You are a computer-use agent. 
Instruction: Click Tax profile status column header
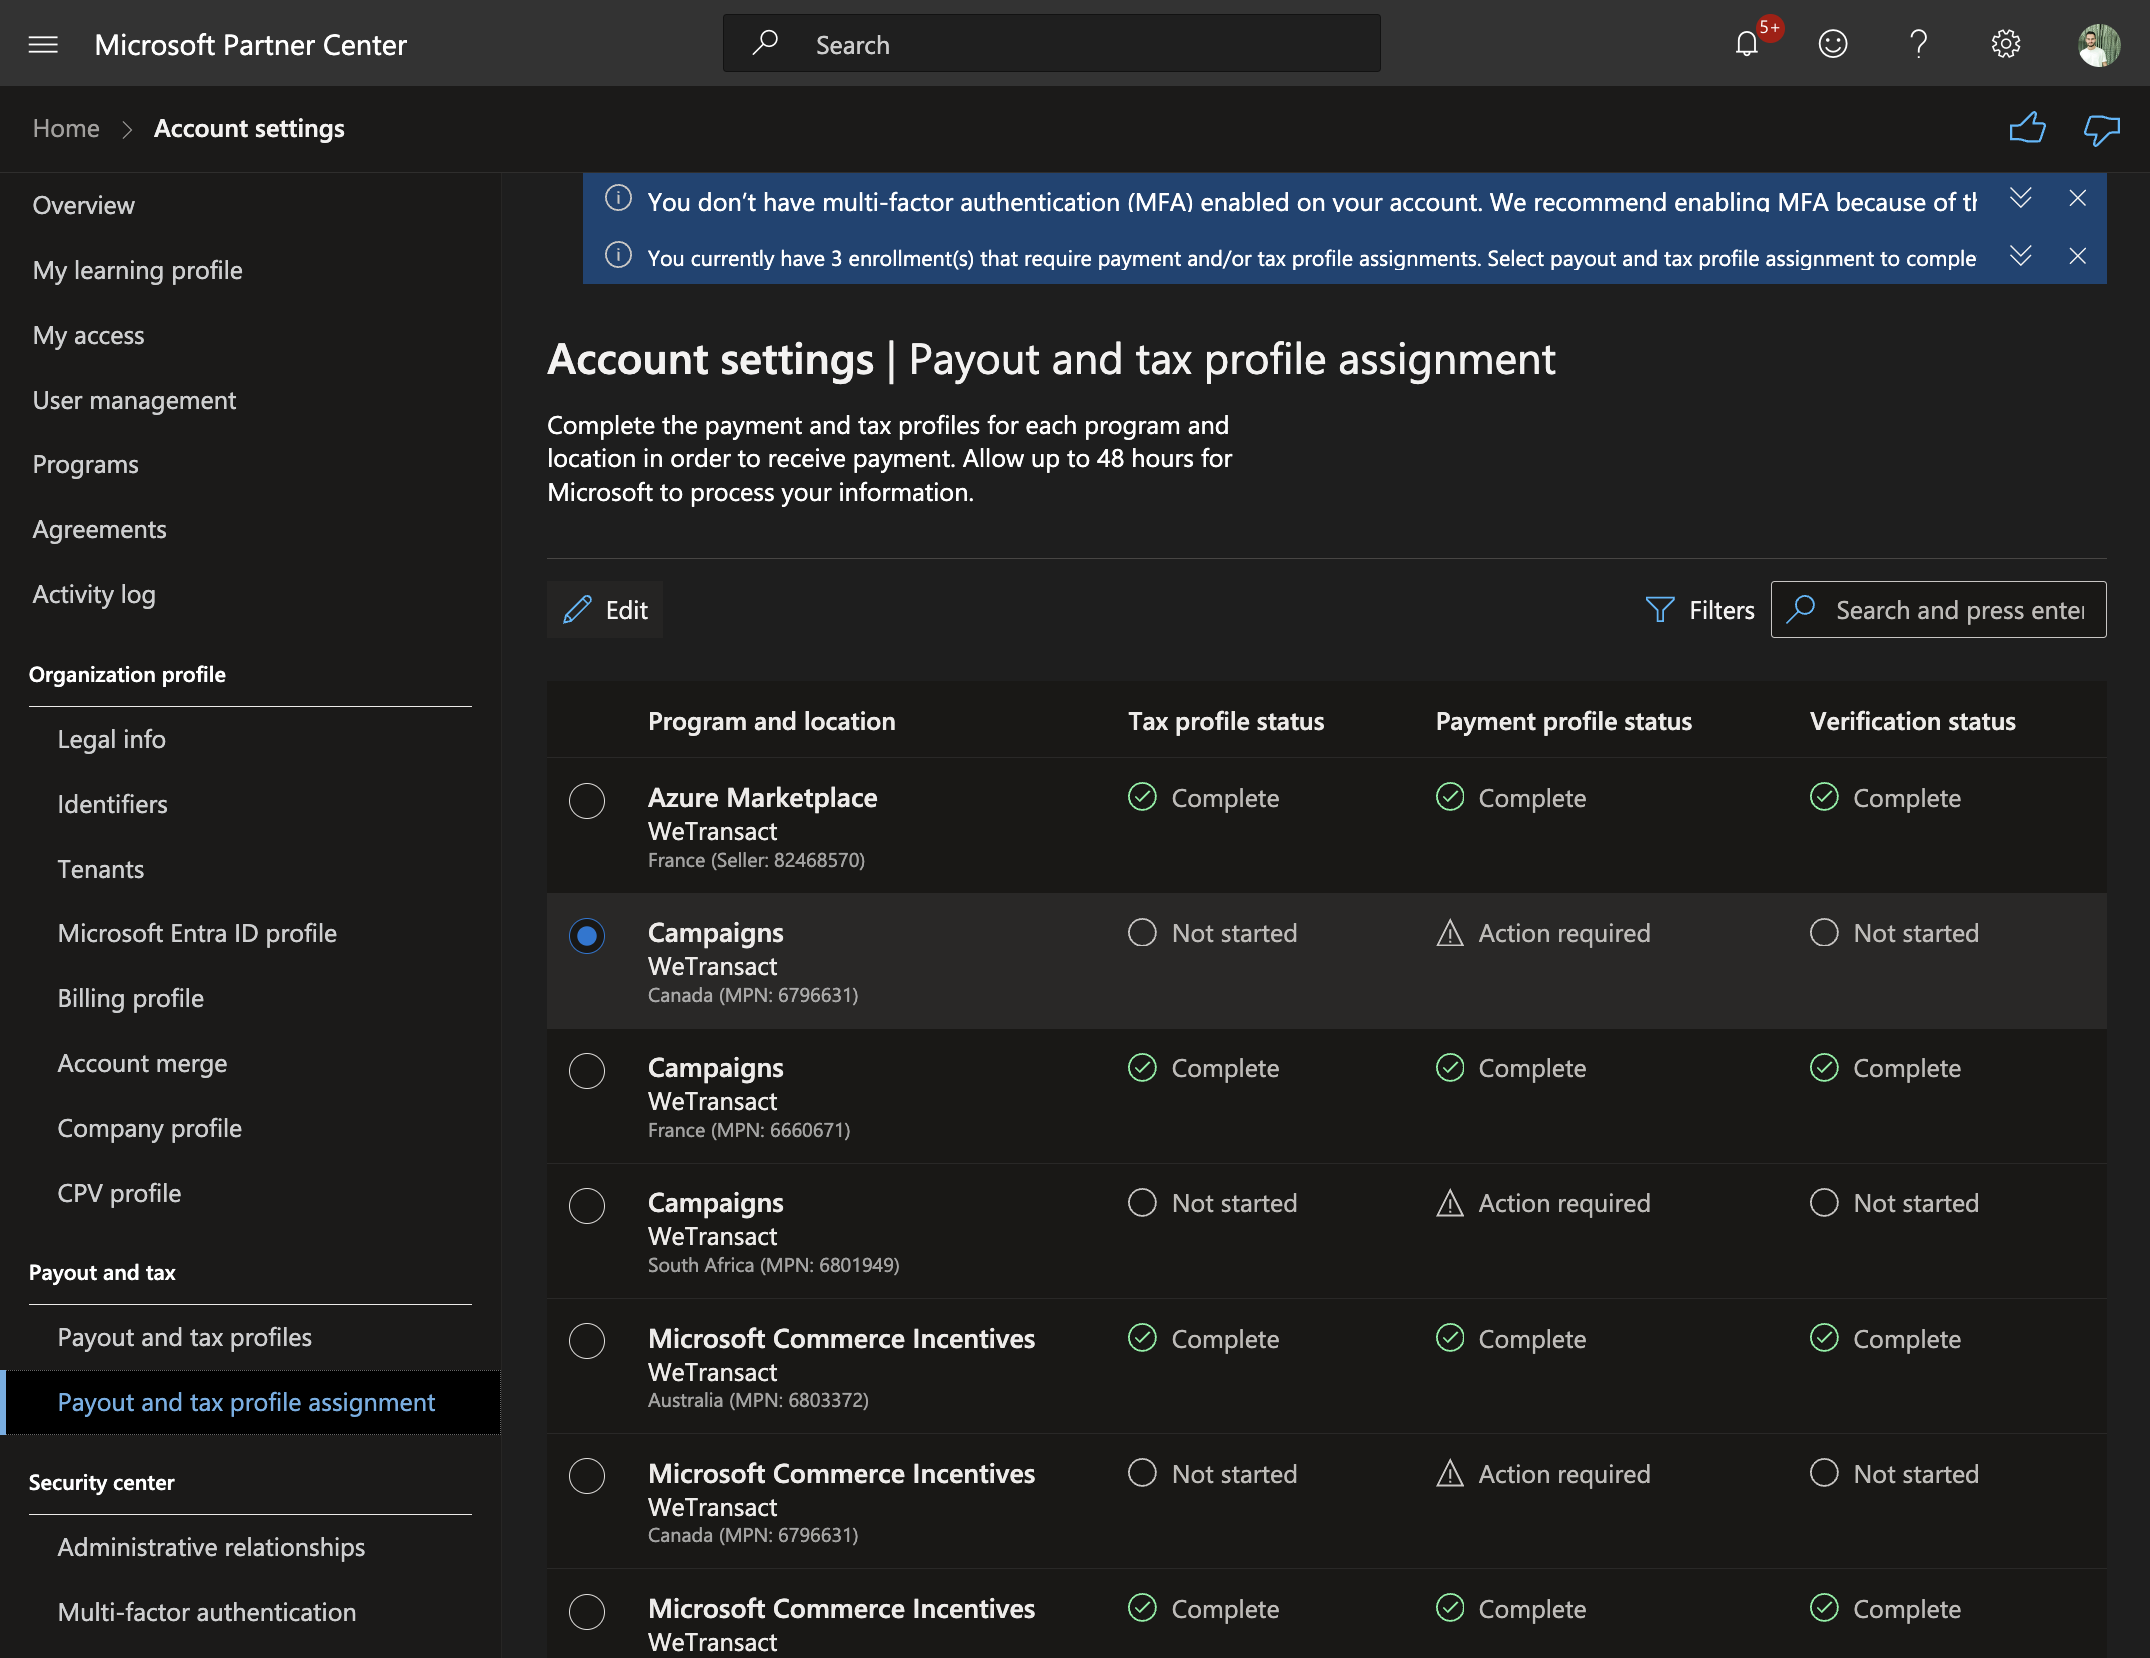[1226, 721]
